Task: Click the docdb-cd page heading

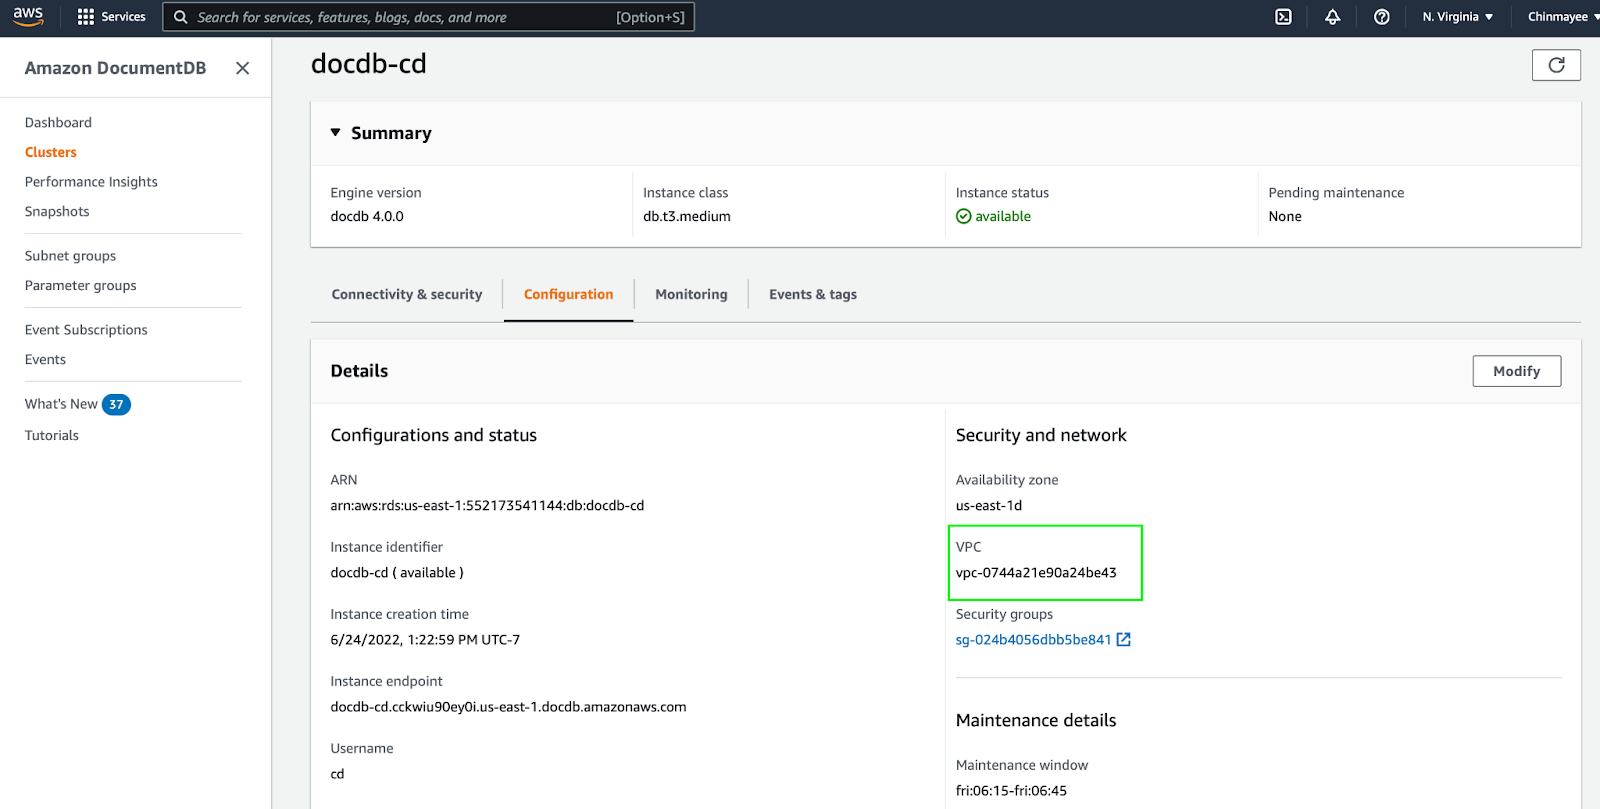Action: coord(369,64)
